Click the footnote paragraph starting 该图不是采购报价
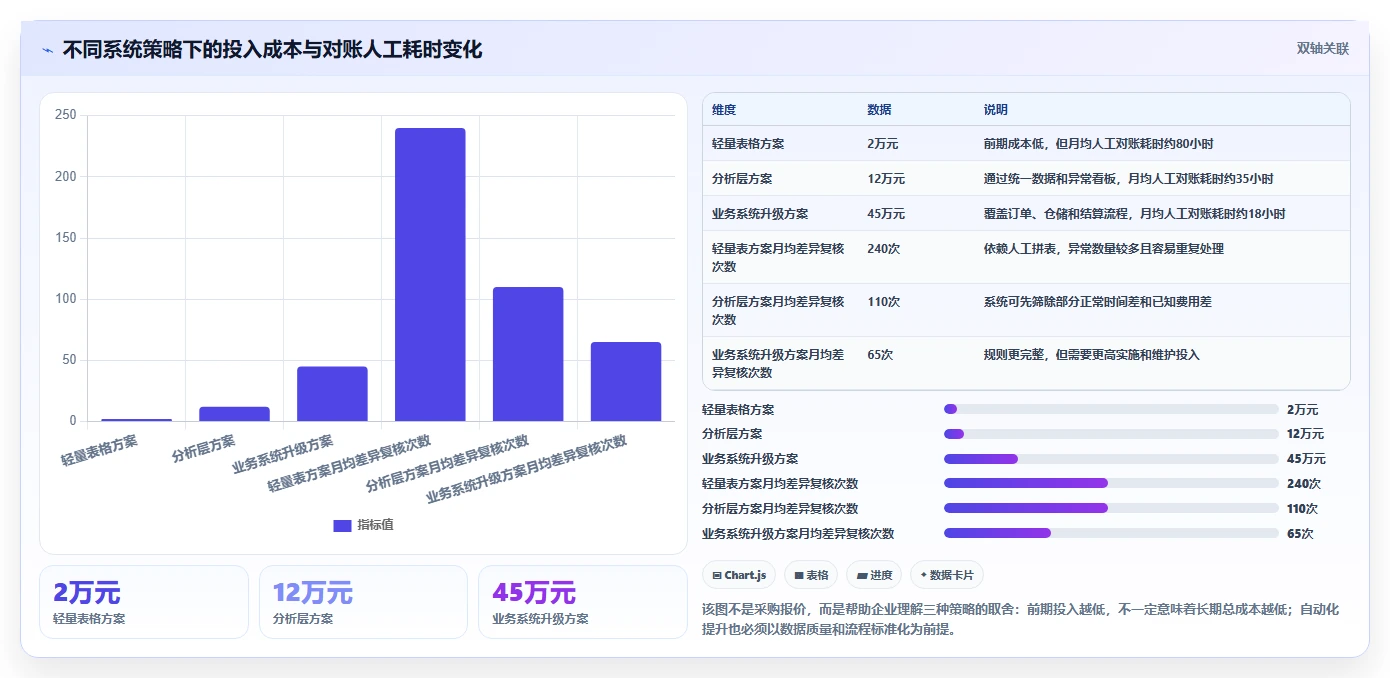Screen dimensions: 1390x678 pyautogui.click(x=1020, y=620)
